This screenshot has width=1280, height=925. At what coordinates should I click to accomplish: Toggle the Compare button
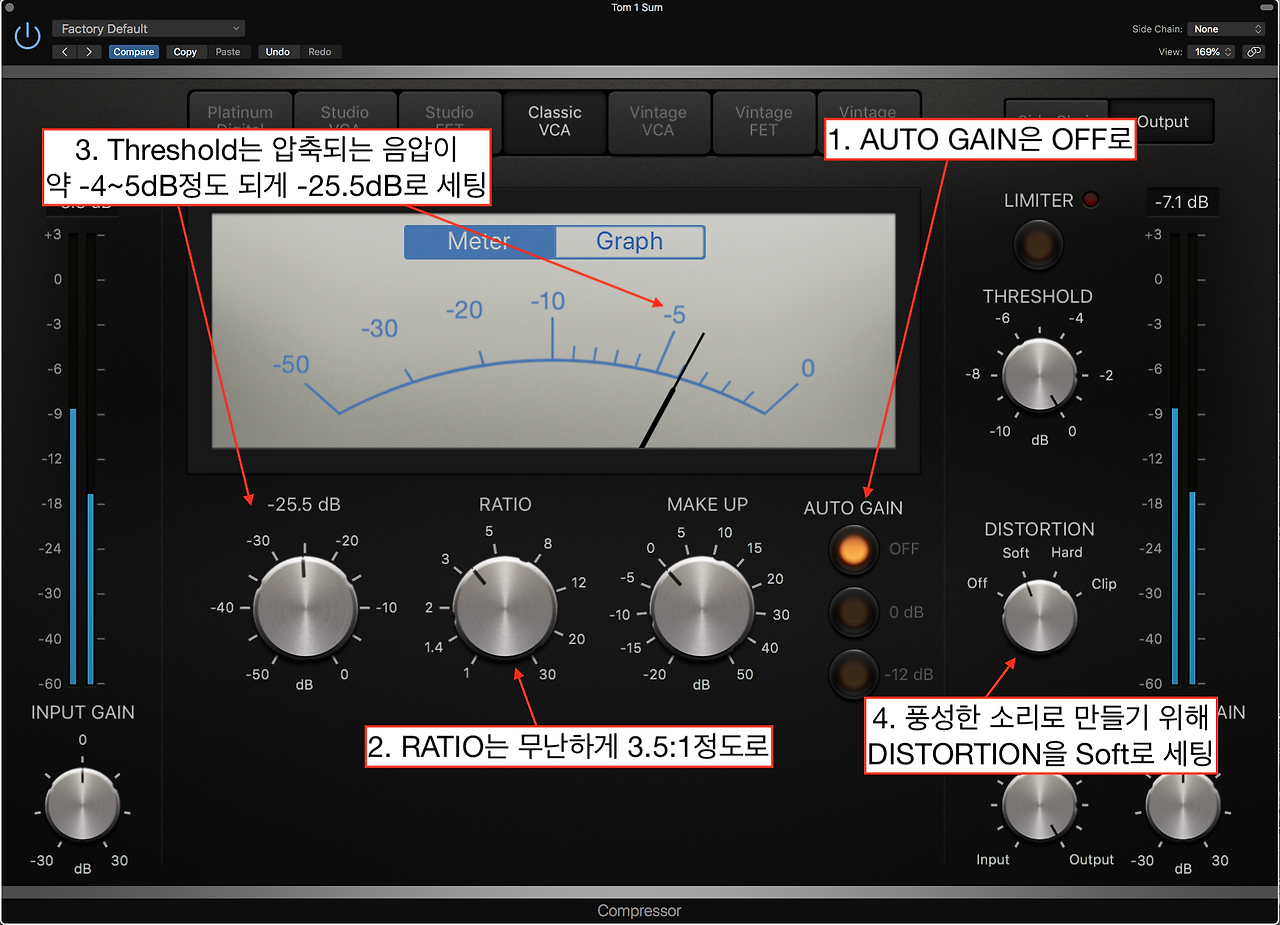tap(134, 52)
